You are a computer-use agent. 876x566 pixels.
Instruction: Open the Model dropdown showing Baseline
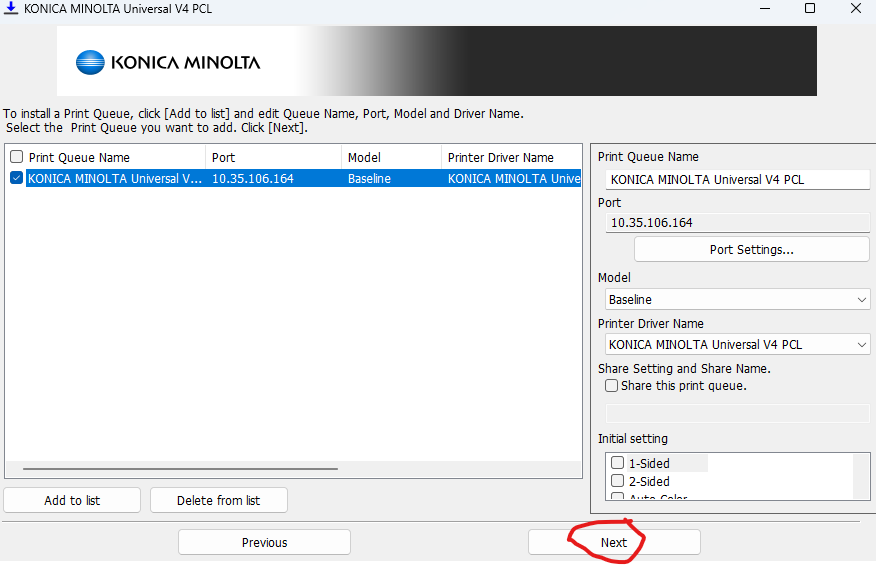click(x=738, y=299)
